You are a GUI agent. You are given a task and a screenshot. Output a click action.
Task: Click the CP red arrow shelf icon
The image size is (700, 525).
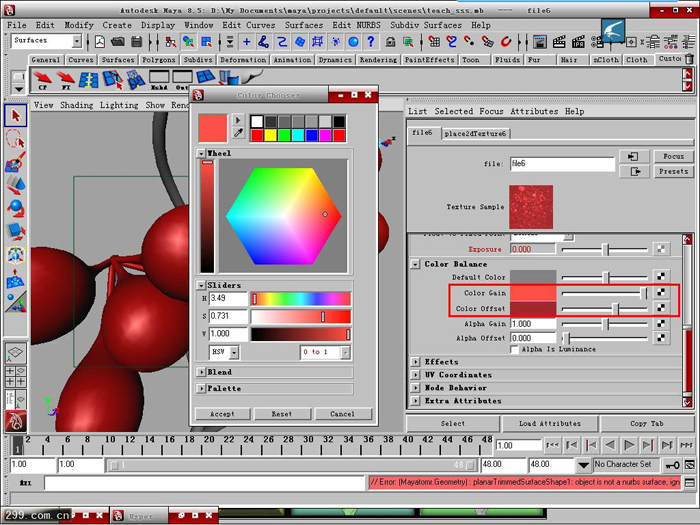(42, 80)
